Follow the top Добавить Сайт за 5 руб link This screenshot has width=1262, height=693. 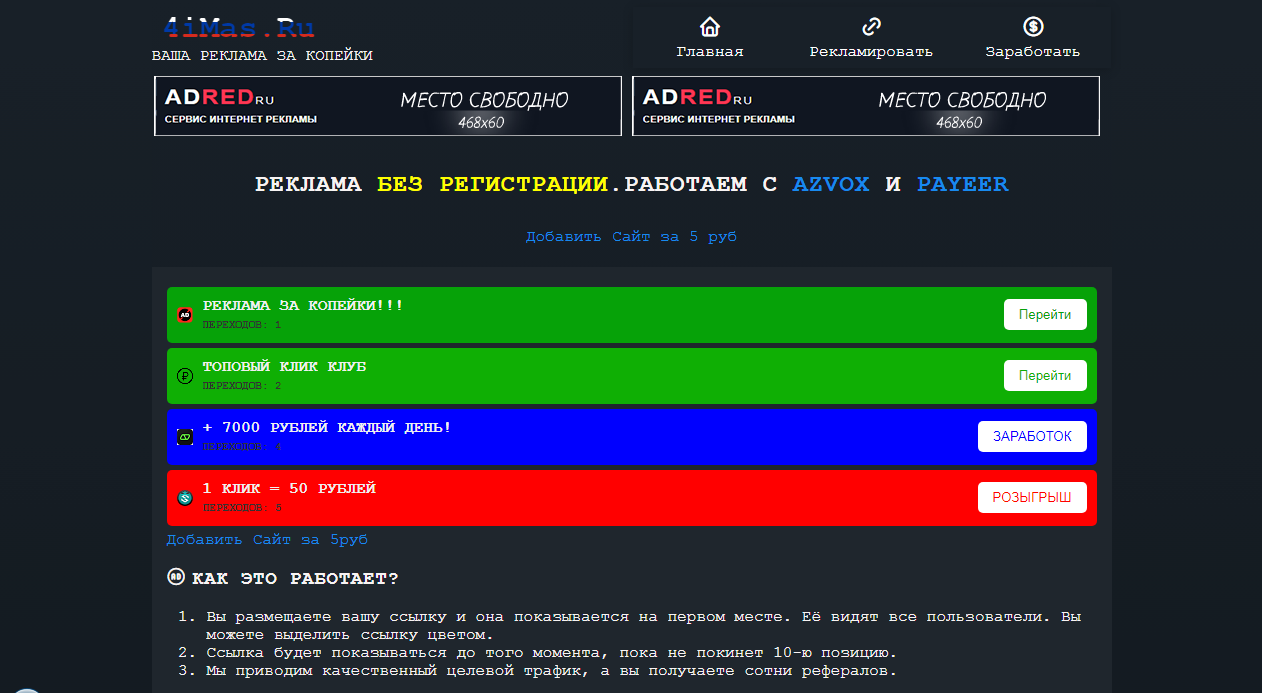pyautogui.click(x=631, y=237)
